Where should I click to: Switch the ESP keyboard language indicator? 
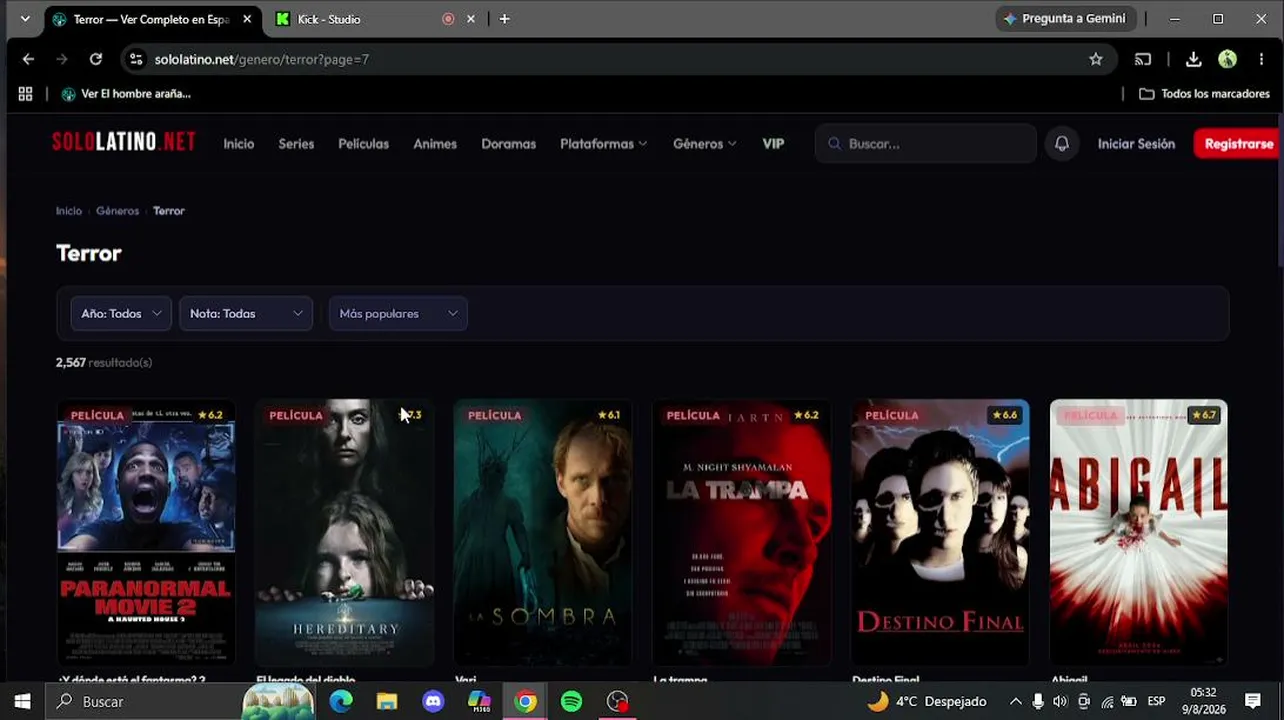pos(1156,701)
